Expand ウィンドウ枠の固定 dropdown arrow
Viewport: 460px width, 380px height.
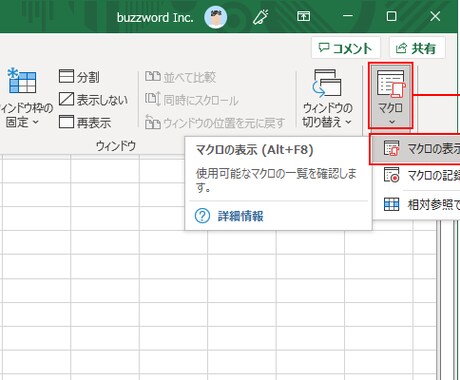tap(36, 122)
